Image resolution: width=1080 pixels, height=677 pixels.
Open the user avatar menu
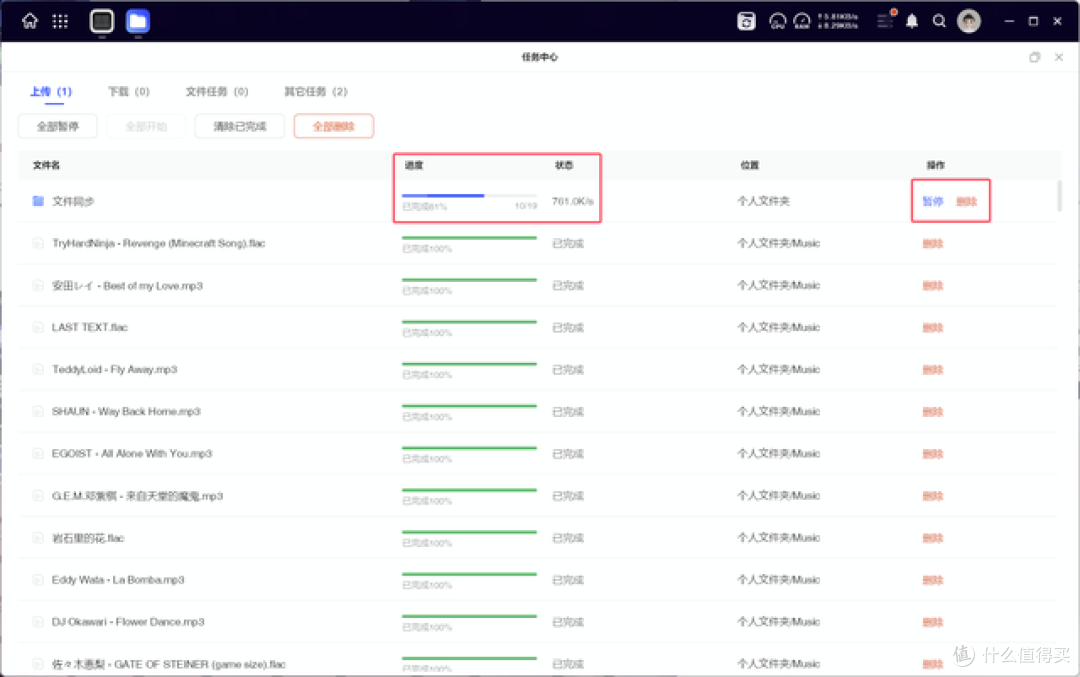969,21
